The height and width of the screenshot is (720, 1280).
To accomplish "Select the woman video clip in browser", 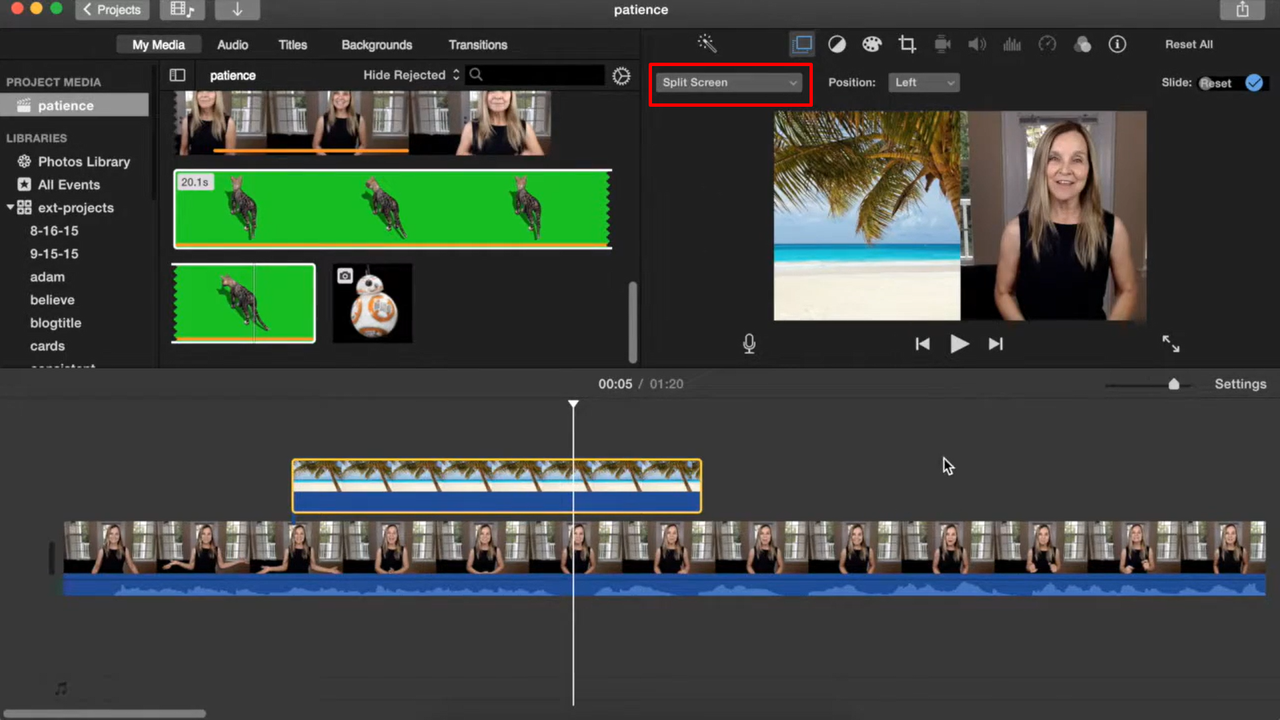I will point(362,123).
